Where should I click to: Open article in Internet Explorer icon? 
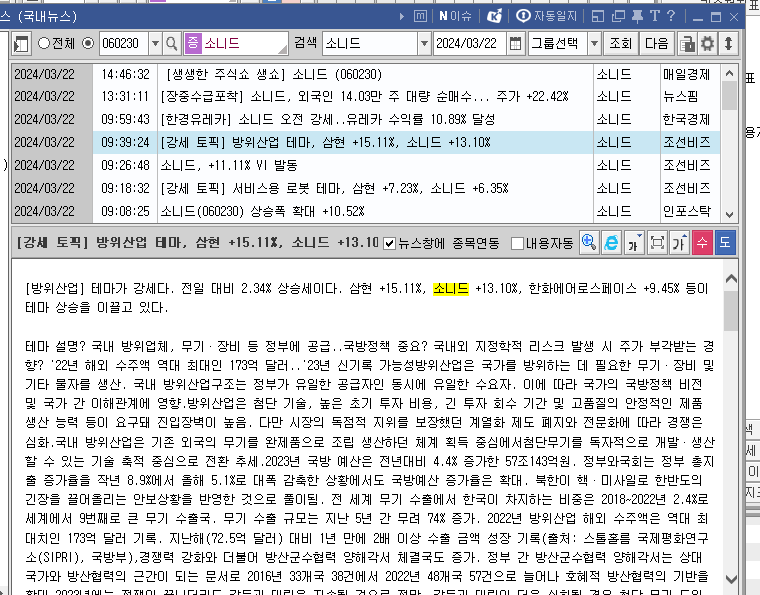(x=612, y=243)
